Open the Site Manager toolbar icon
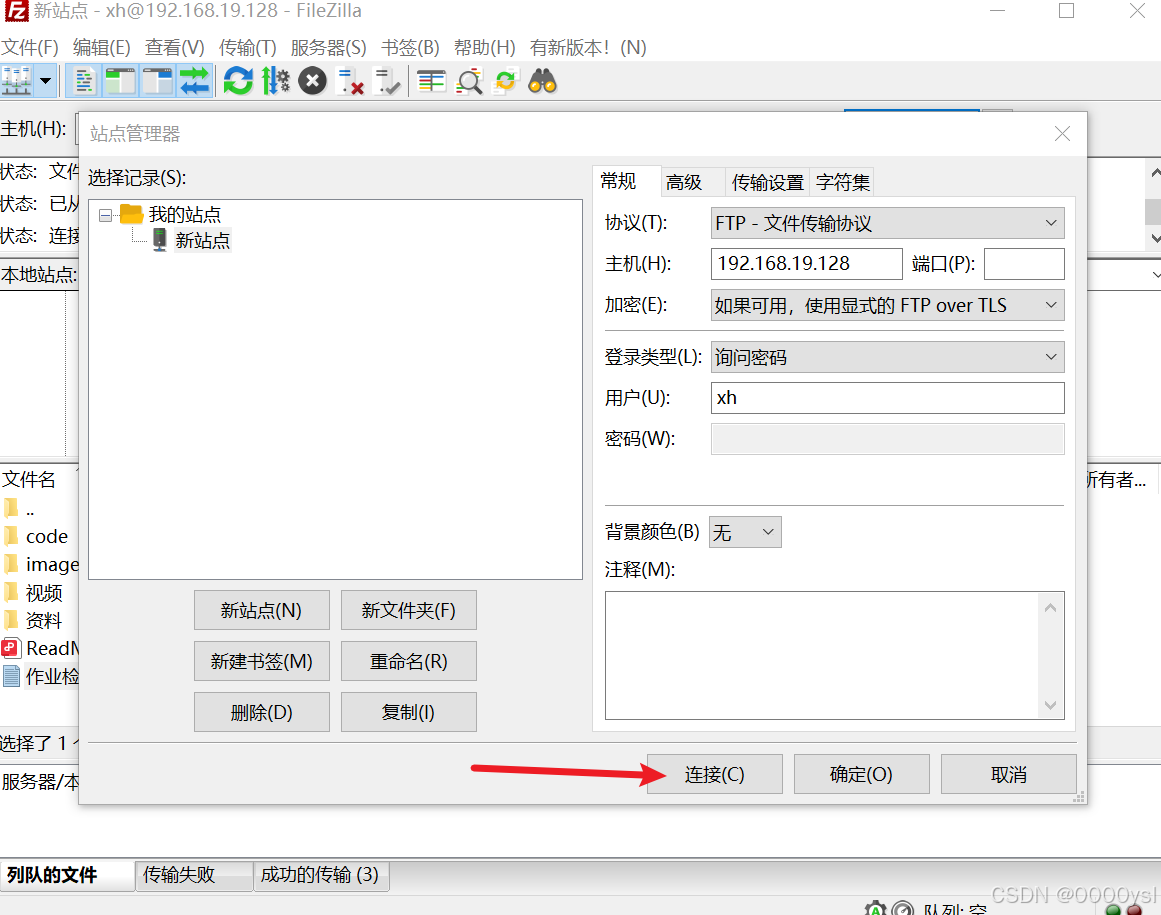The height and width of the screenshot is (915, 1161). 16,81
